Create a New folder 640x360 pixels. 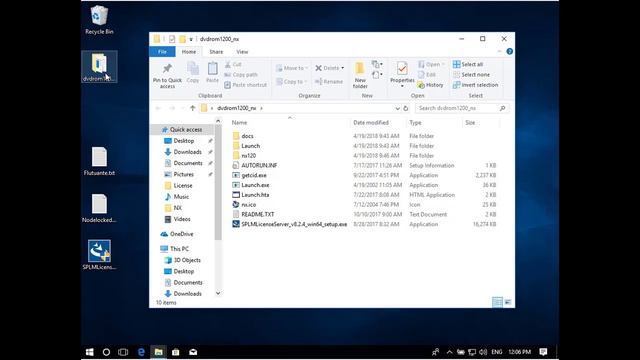(x=360, y=75)
